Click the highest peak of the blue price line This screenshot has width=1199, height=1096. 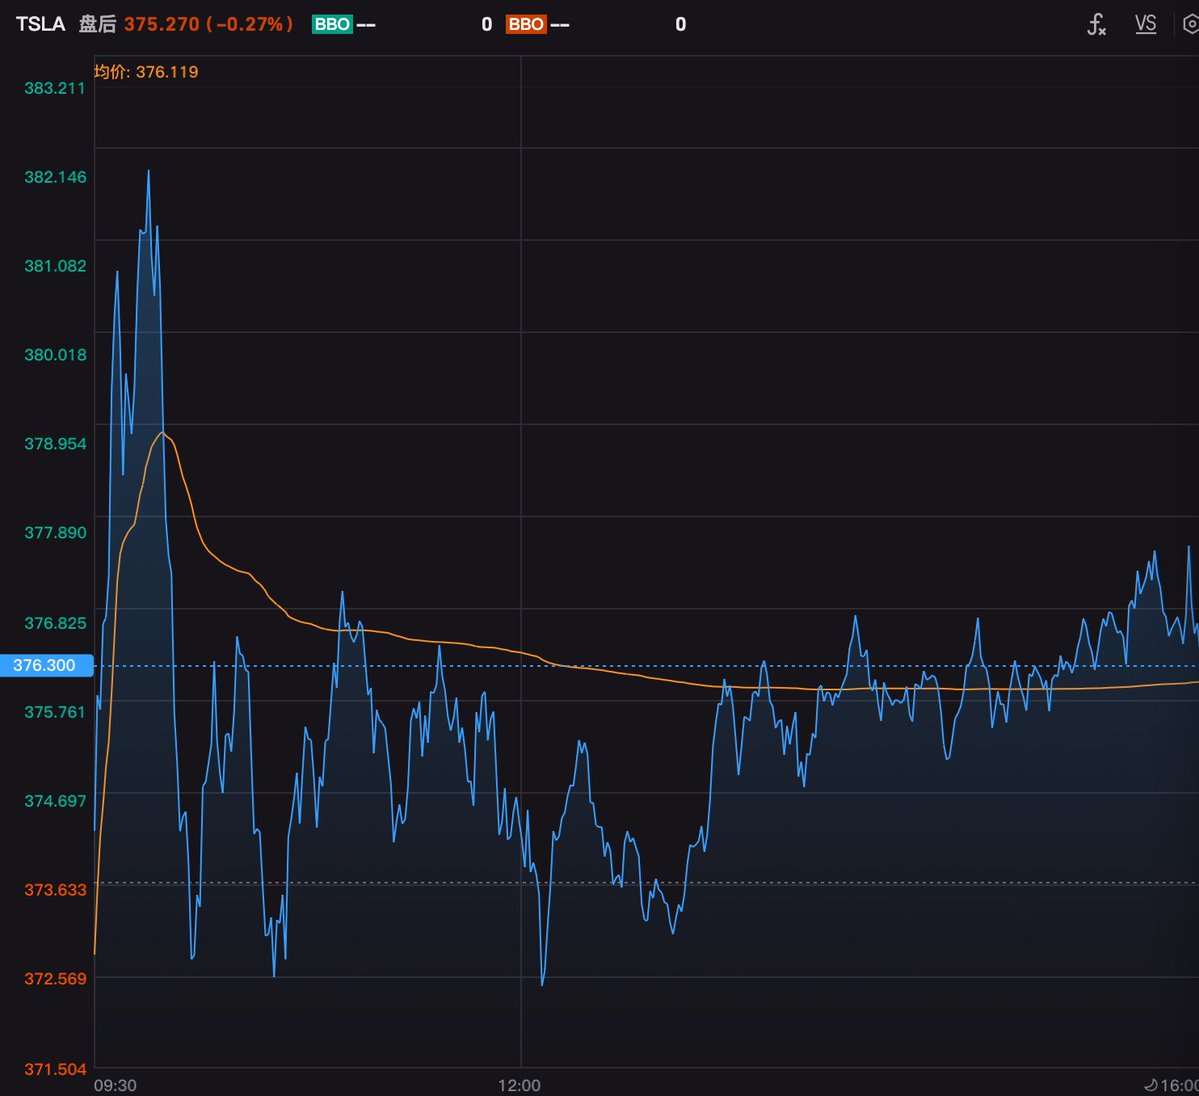(148, 171)
